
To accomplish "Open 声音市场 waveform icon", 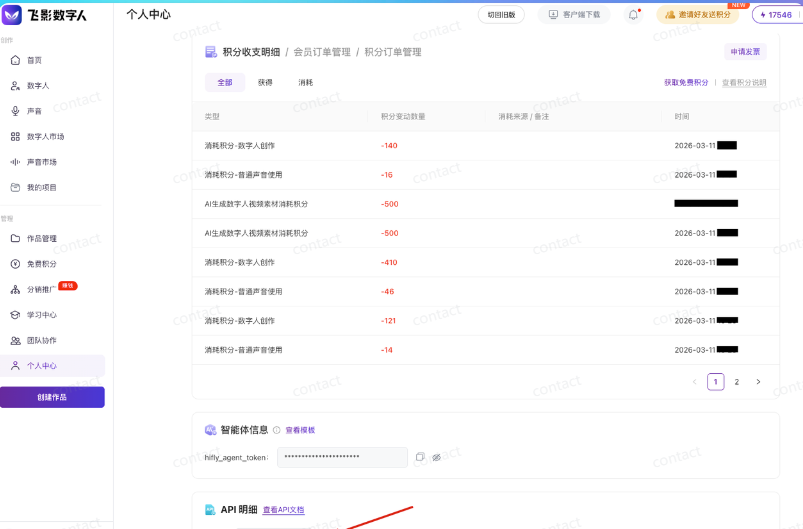I will pyautogui.click(x=15, y=162).
